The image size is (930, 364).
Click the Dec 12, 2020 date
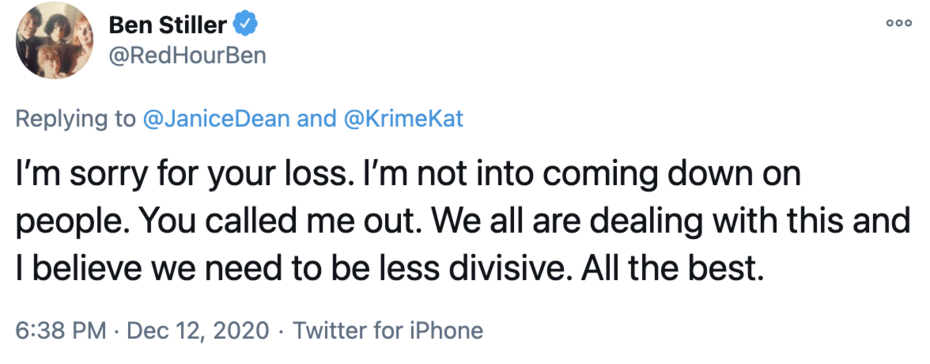point(198,330)
